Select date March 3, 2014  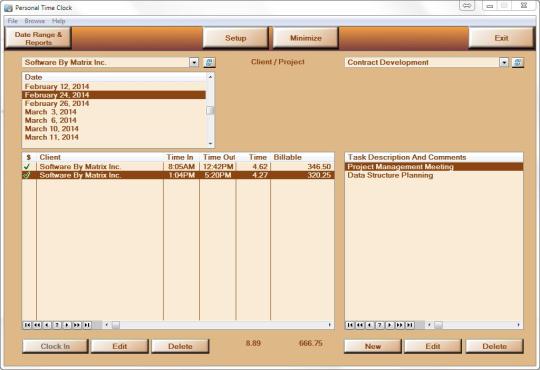pyautogui.click(x=114, y=112)
